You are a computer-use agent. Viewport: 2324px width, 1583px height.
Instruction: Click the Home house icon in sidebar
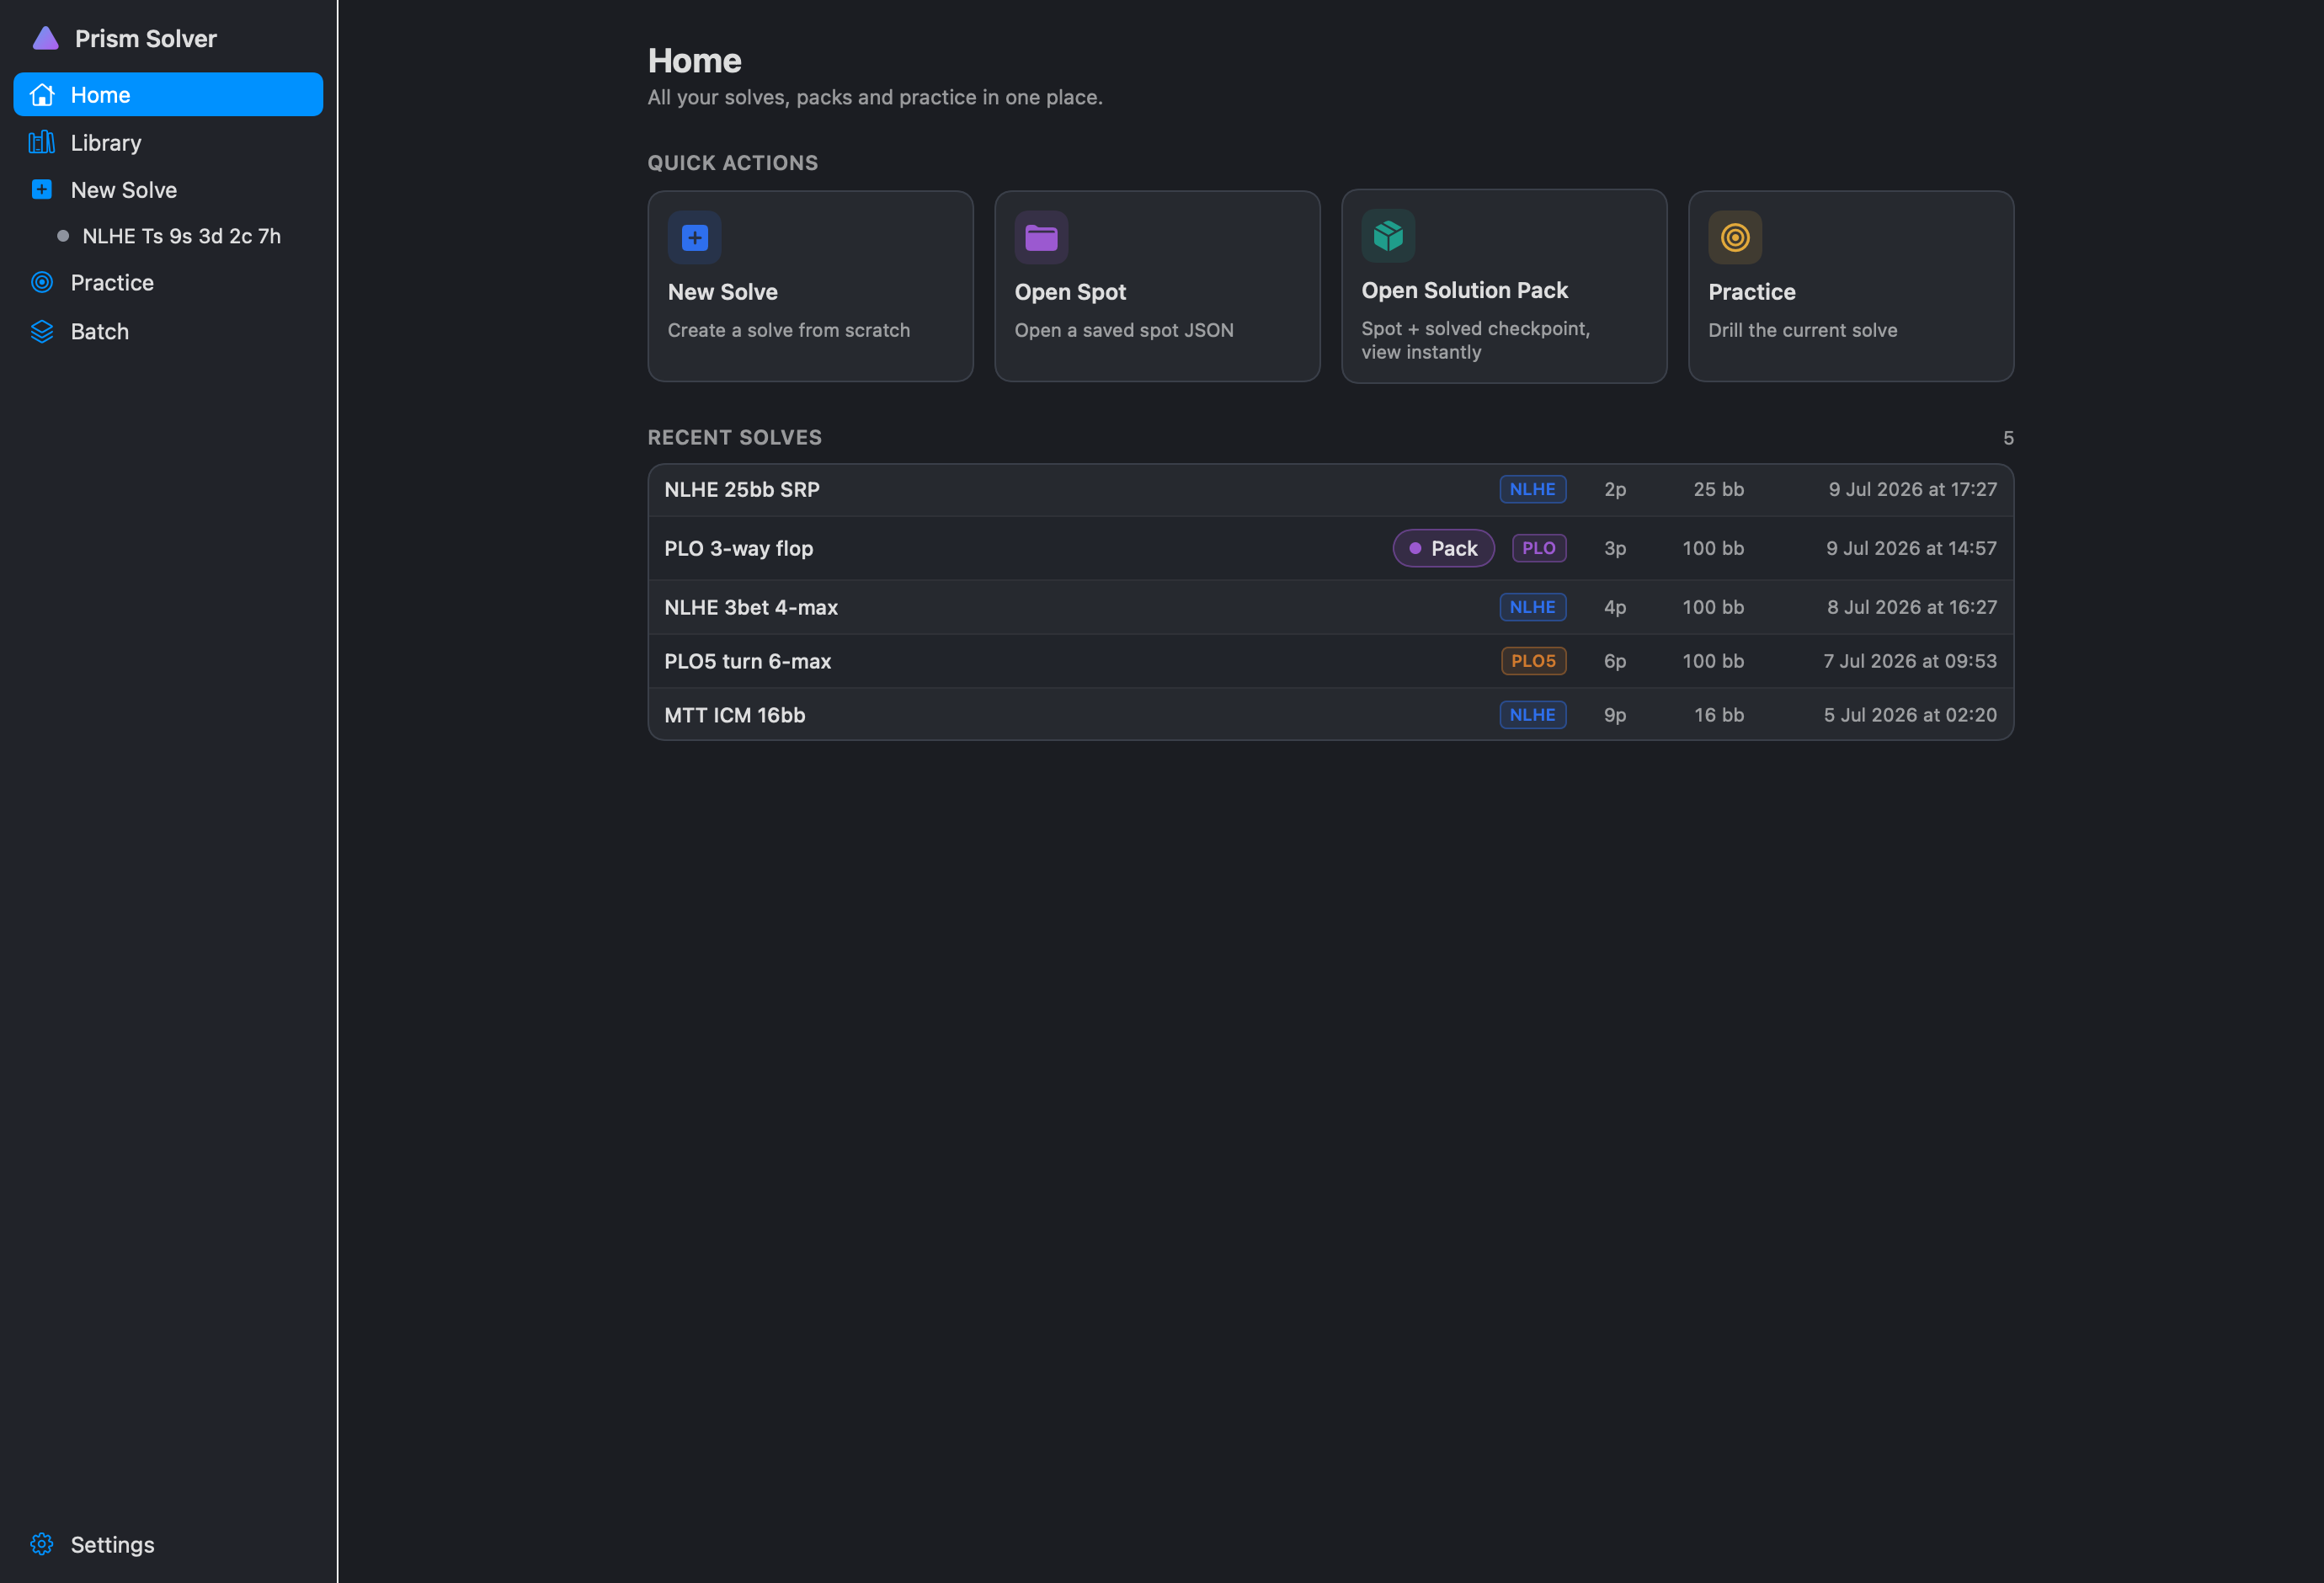[42, 95]
